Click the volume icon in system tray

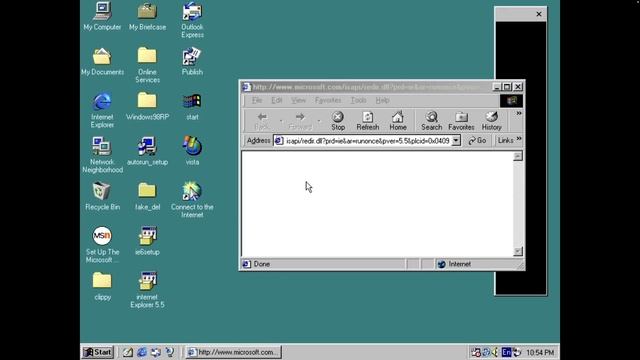pos(496,352)
